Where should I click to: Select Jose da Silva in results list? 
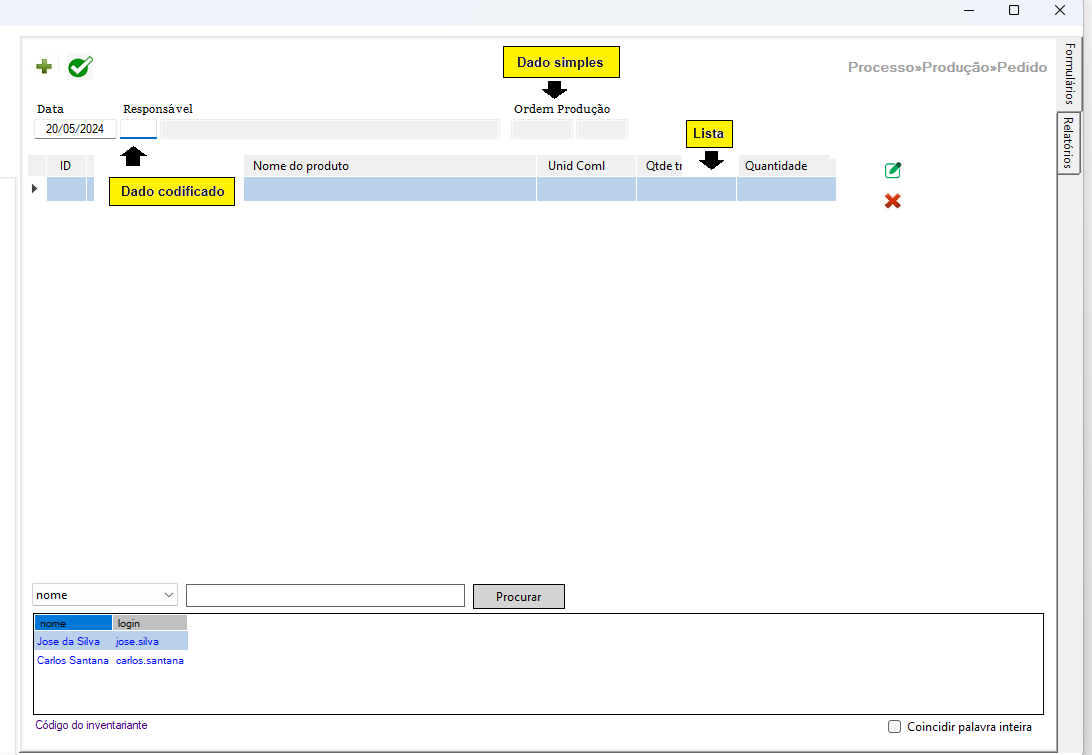68,641
